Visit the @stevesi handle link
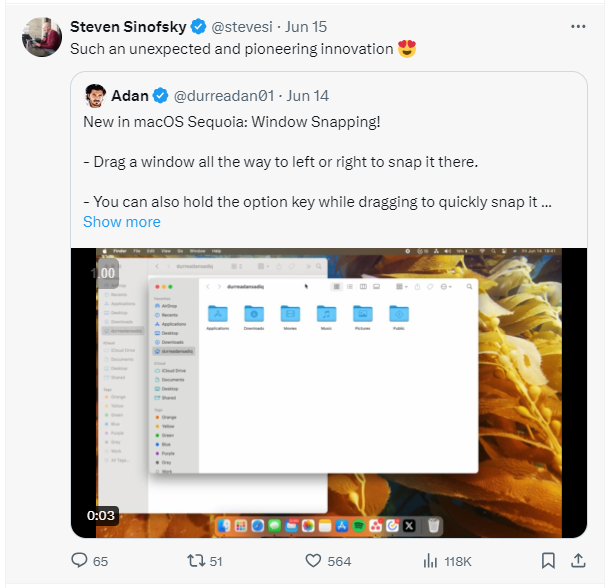 point(242,27)
